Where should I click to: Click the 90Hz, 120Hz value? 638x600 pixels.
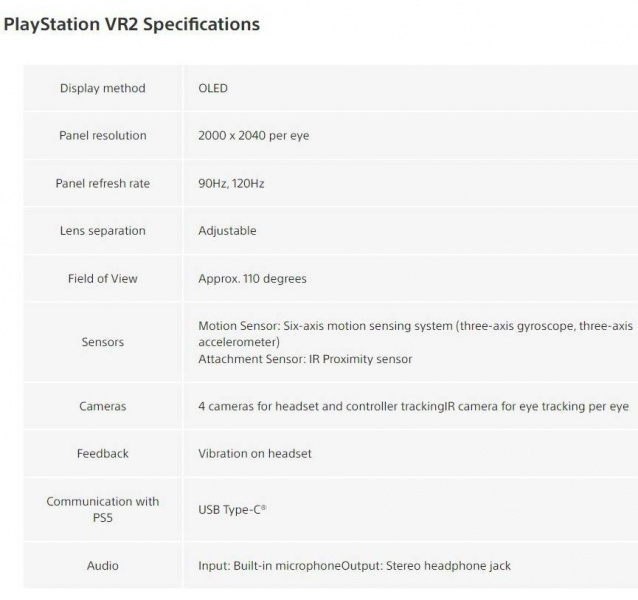(231, 183)
